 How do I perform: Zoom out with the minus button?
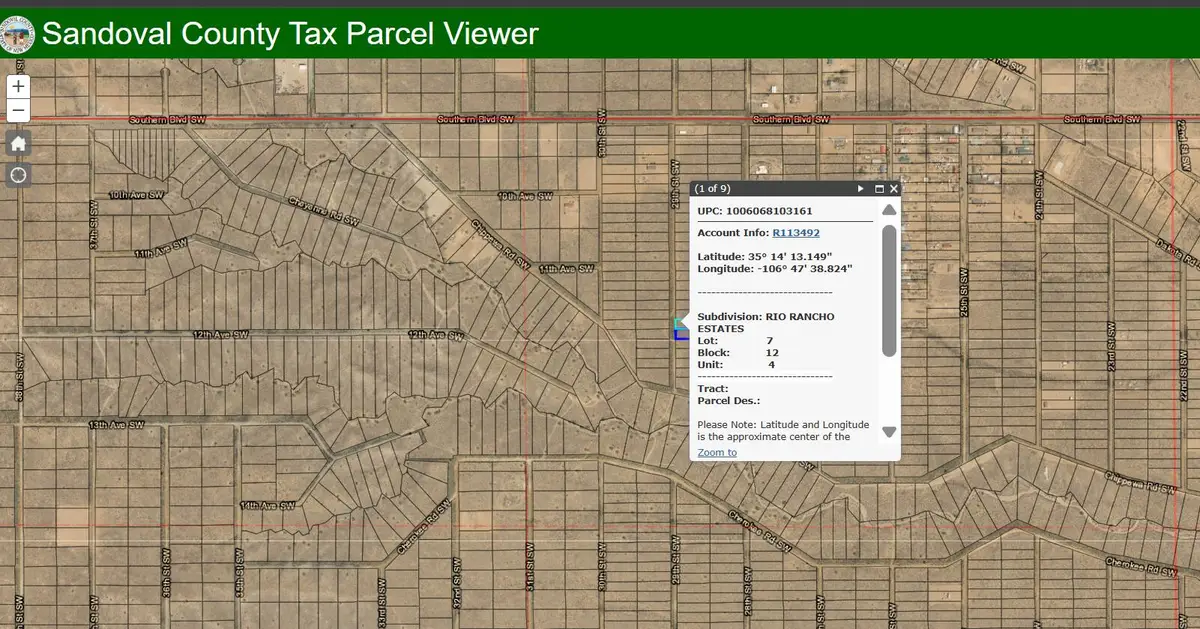(x=18, y=111)
